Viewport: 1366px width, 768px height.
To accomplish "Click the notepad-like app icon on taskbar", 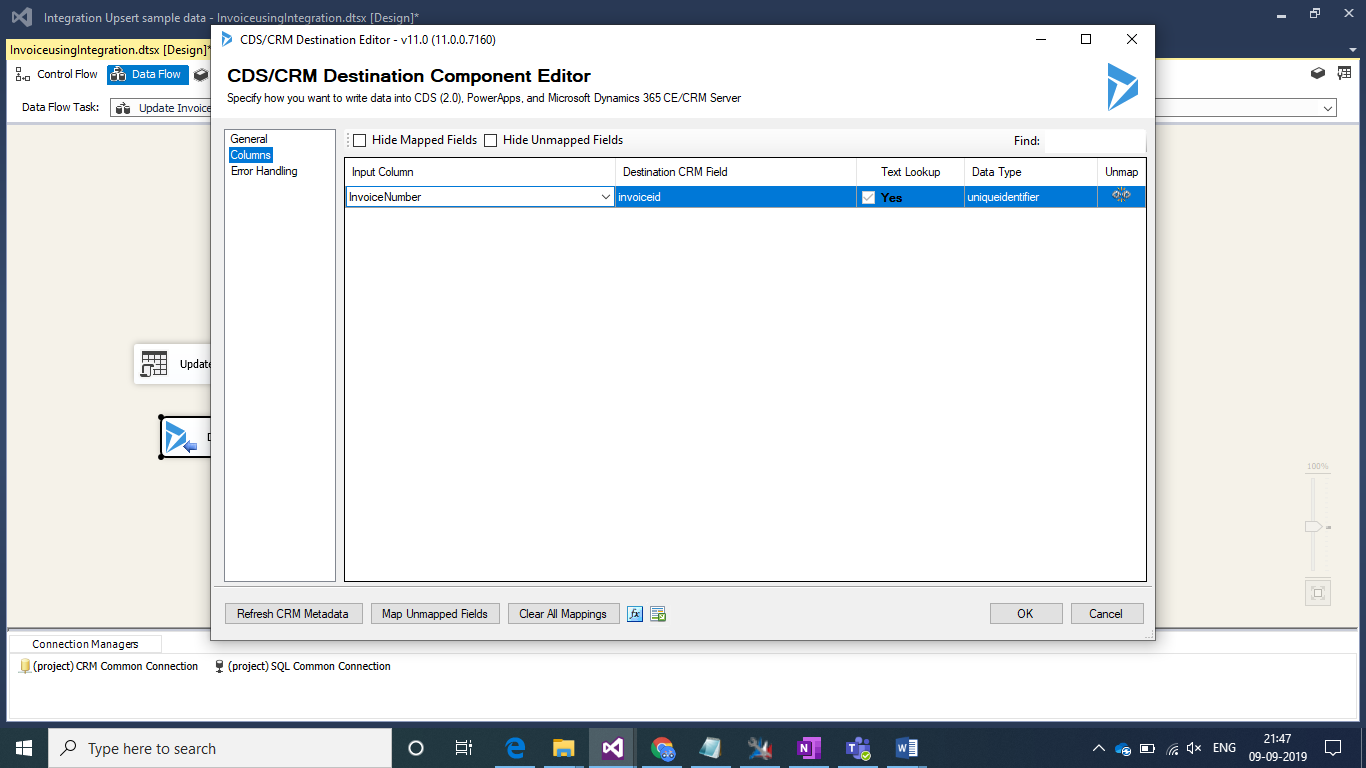I will tap(711, 748).
